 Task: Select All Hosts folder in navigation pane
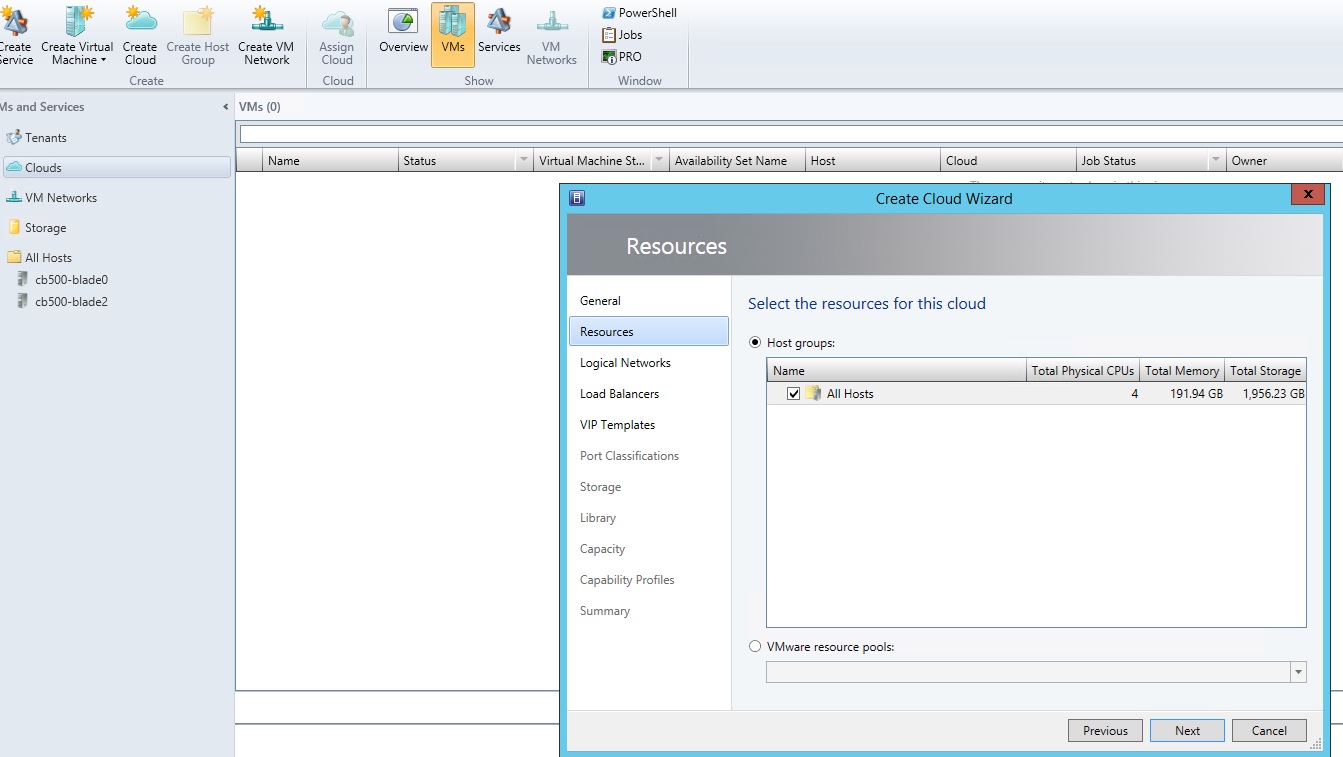click(40, 258)
